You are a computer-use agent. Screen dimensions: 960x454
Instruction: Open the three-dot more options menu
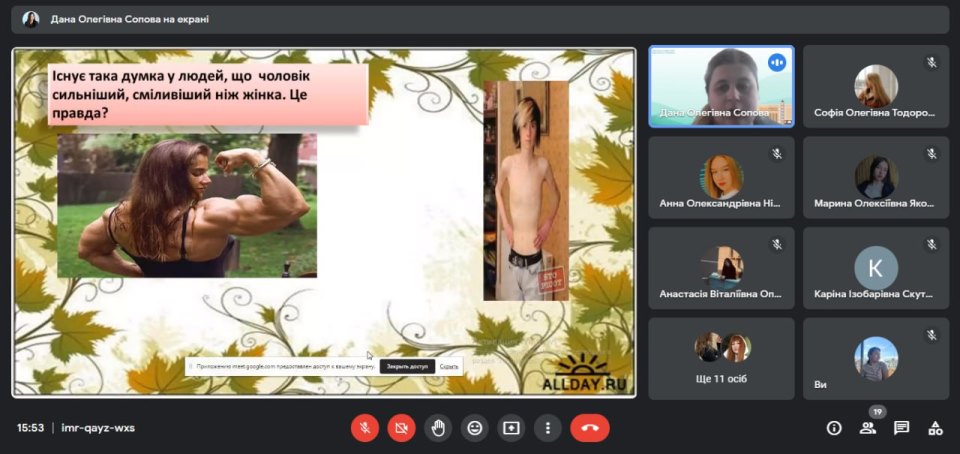[548, 428]
